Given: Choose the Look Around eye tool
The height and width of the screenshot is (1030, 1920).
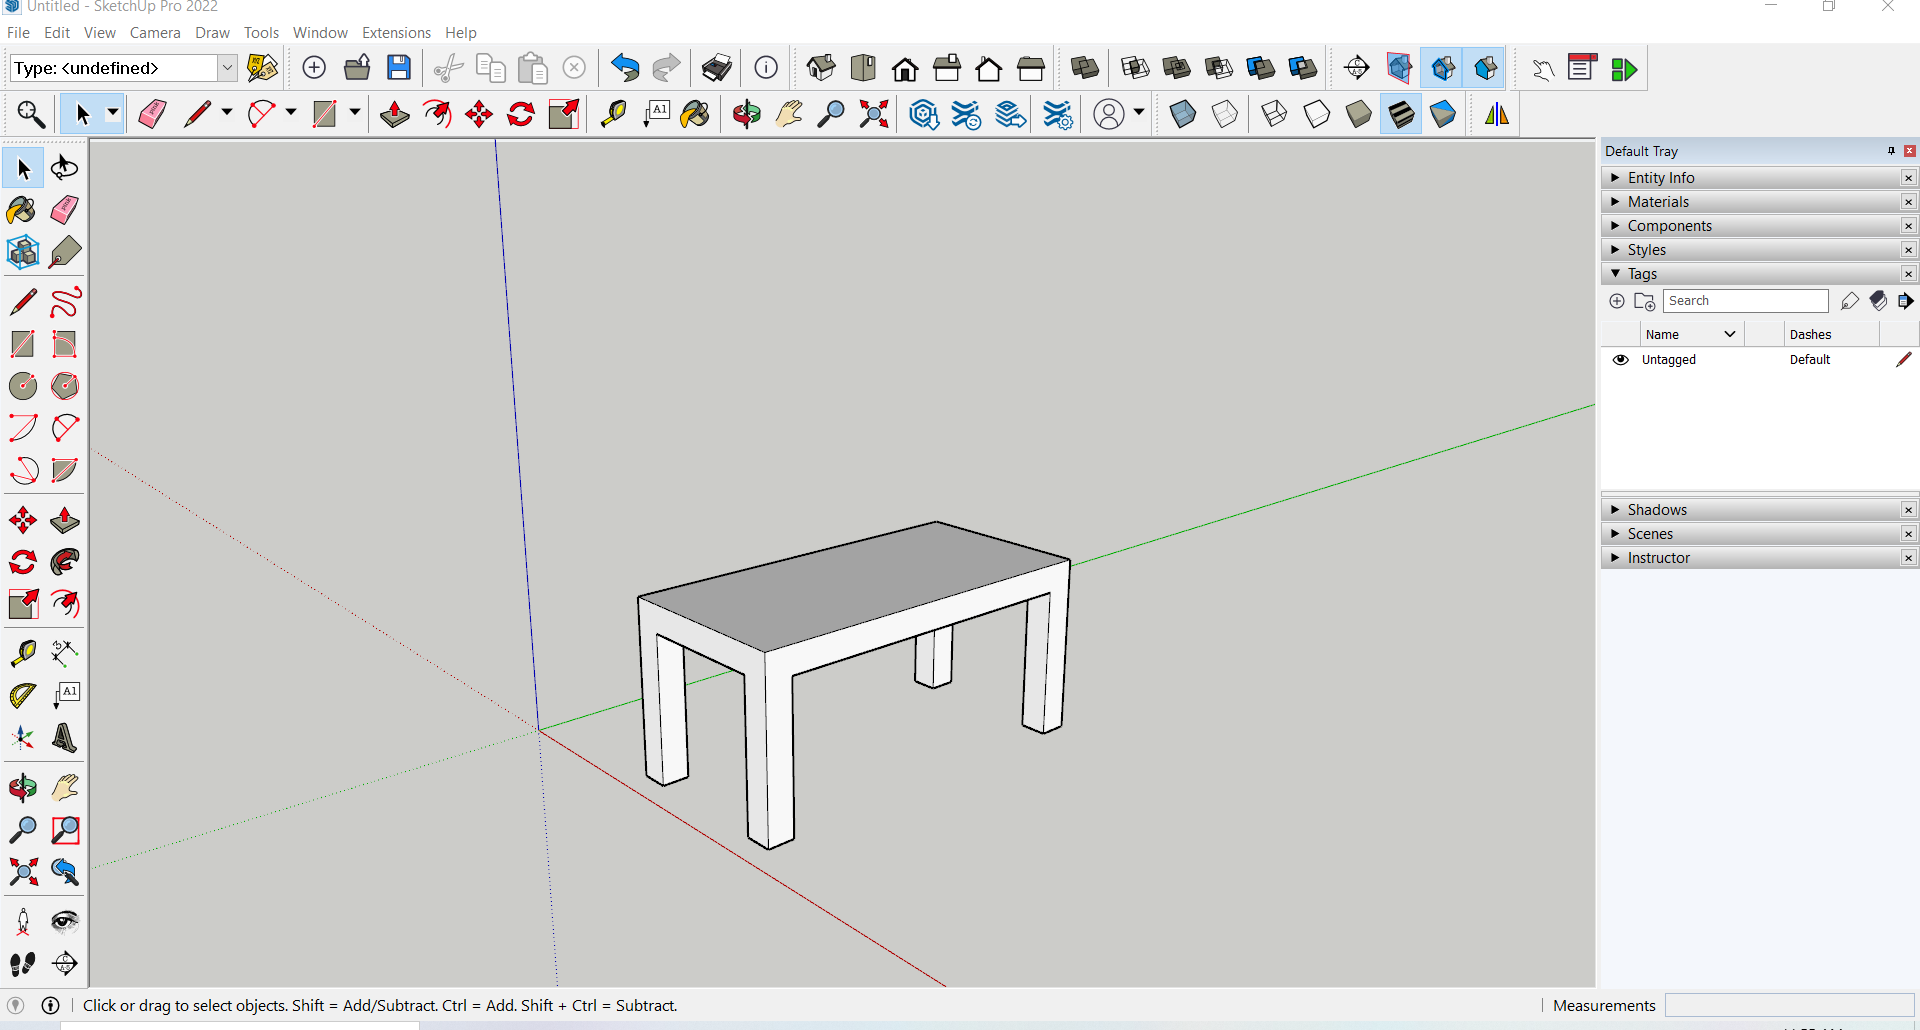Looking at the screenshot, I should tap(65, 921).
